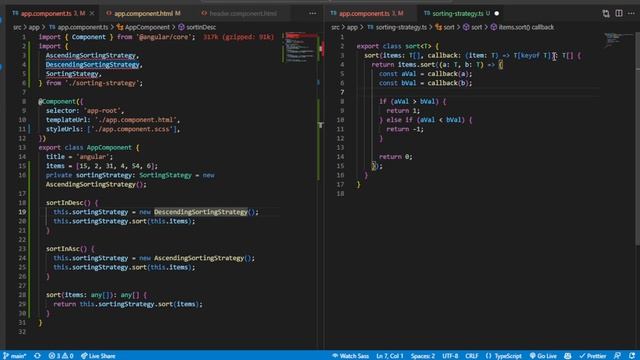The width and height of the screenshot is (640, 360).
Task: Open left editor group's more actions menu
Action: pyautogui.click(x=313, y=13)
